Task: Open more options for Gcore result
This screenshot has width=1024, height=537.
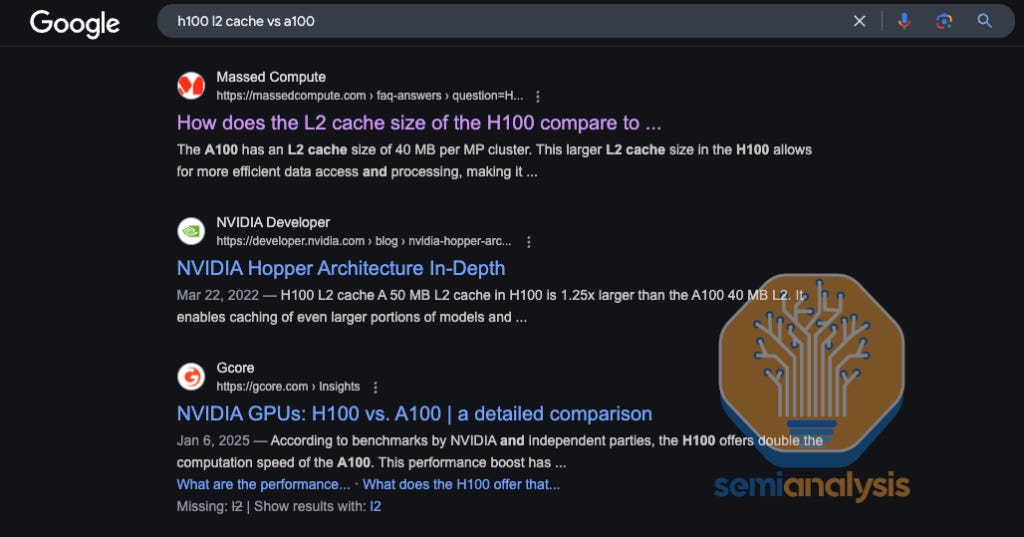Action: click(376, 387)
